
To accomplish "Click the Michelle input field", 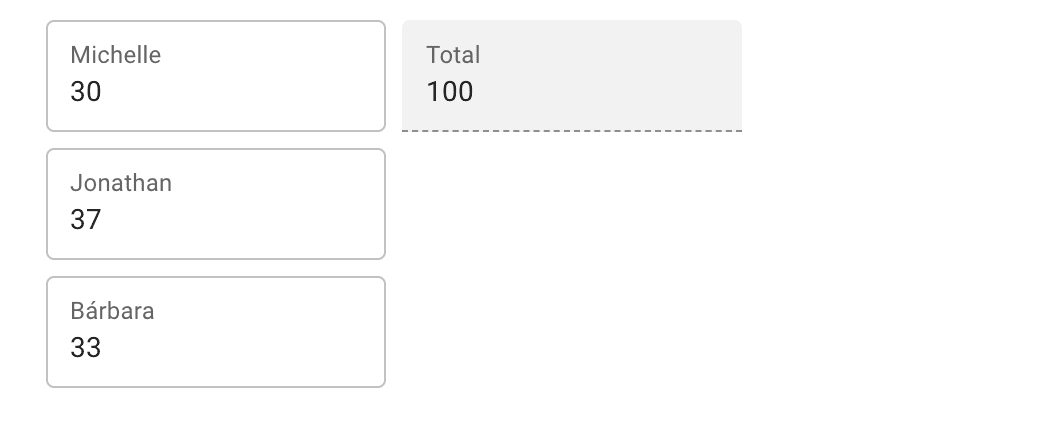I will (x=215, y=76).
